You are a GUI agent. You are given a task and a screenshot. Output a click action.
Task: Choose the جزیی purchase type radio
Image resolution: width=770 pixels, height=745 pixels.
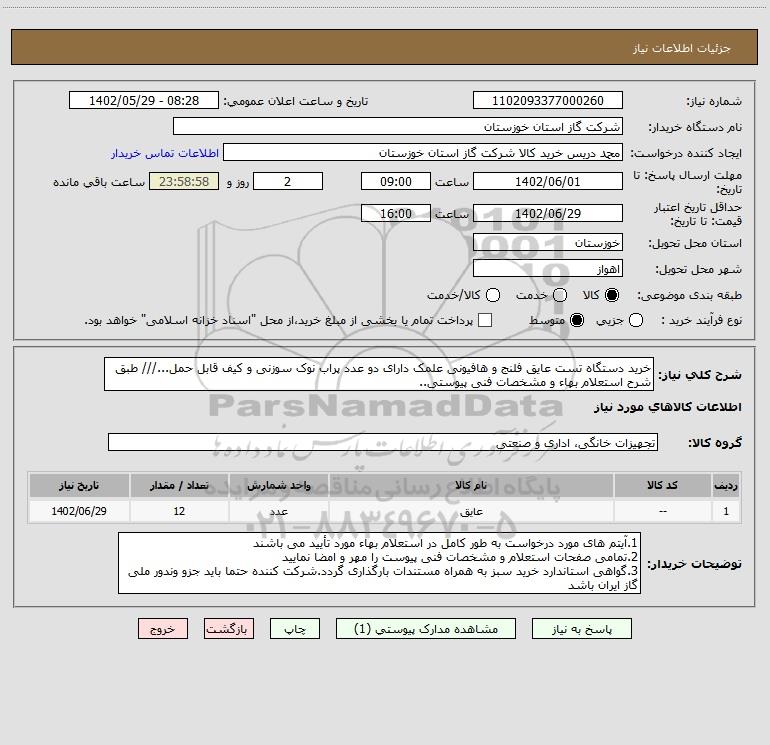[x=636, y=321]
